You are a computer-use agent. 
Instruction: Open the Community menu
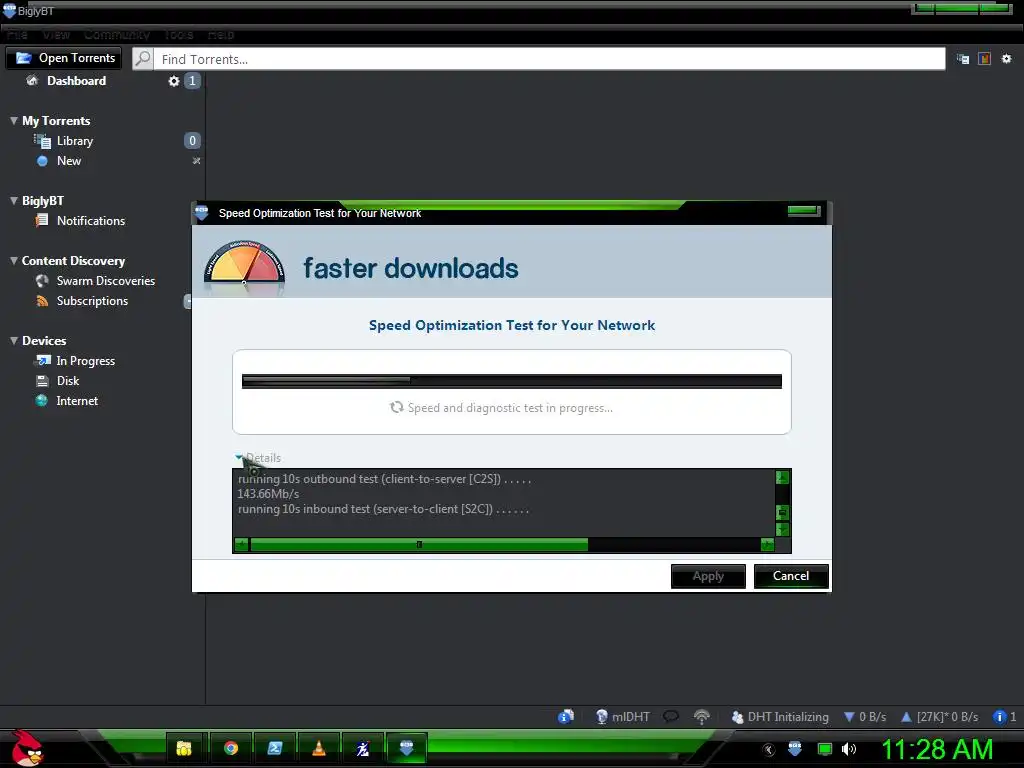pos(117,35)
